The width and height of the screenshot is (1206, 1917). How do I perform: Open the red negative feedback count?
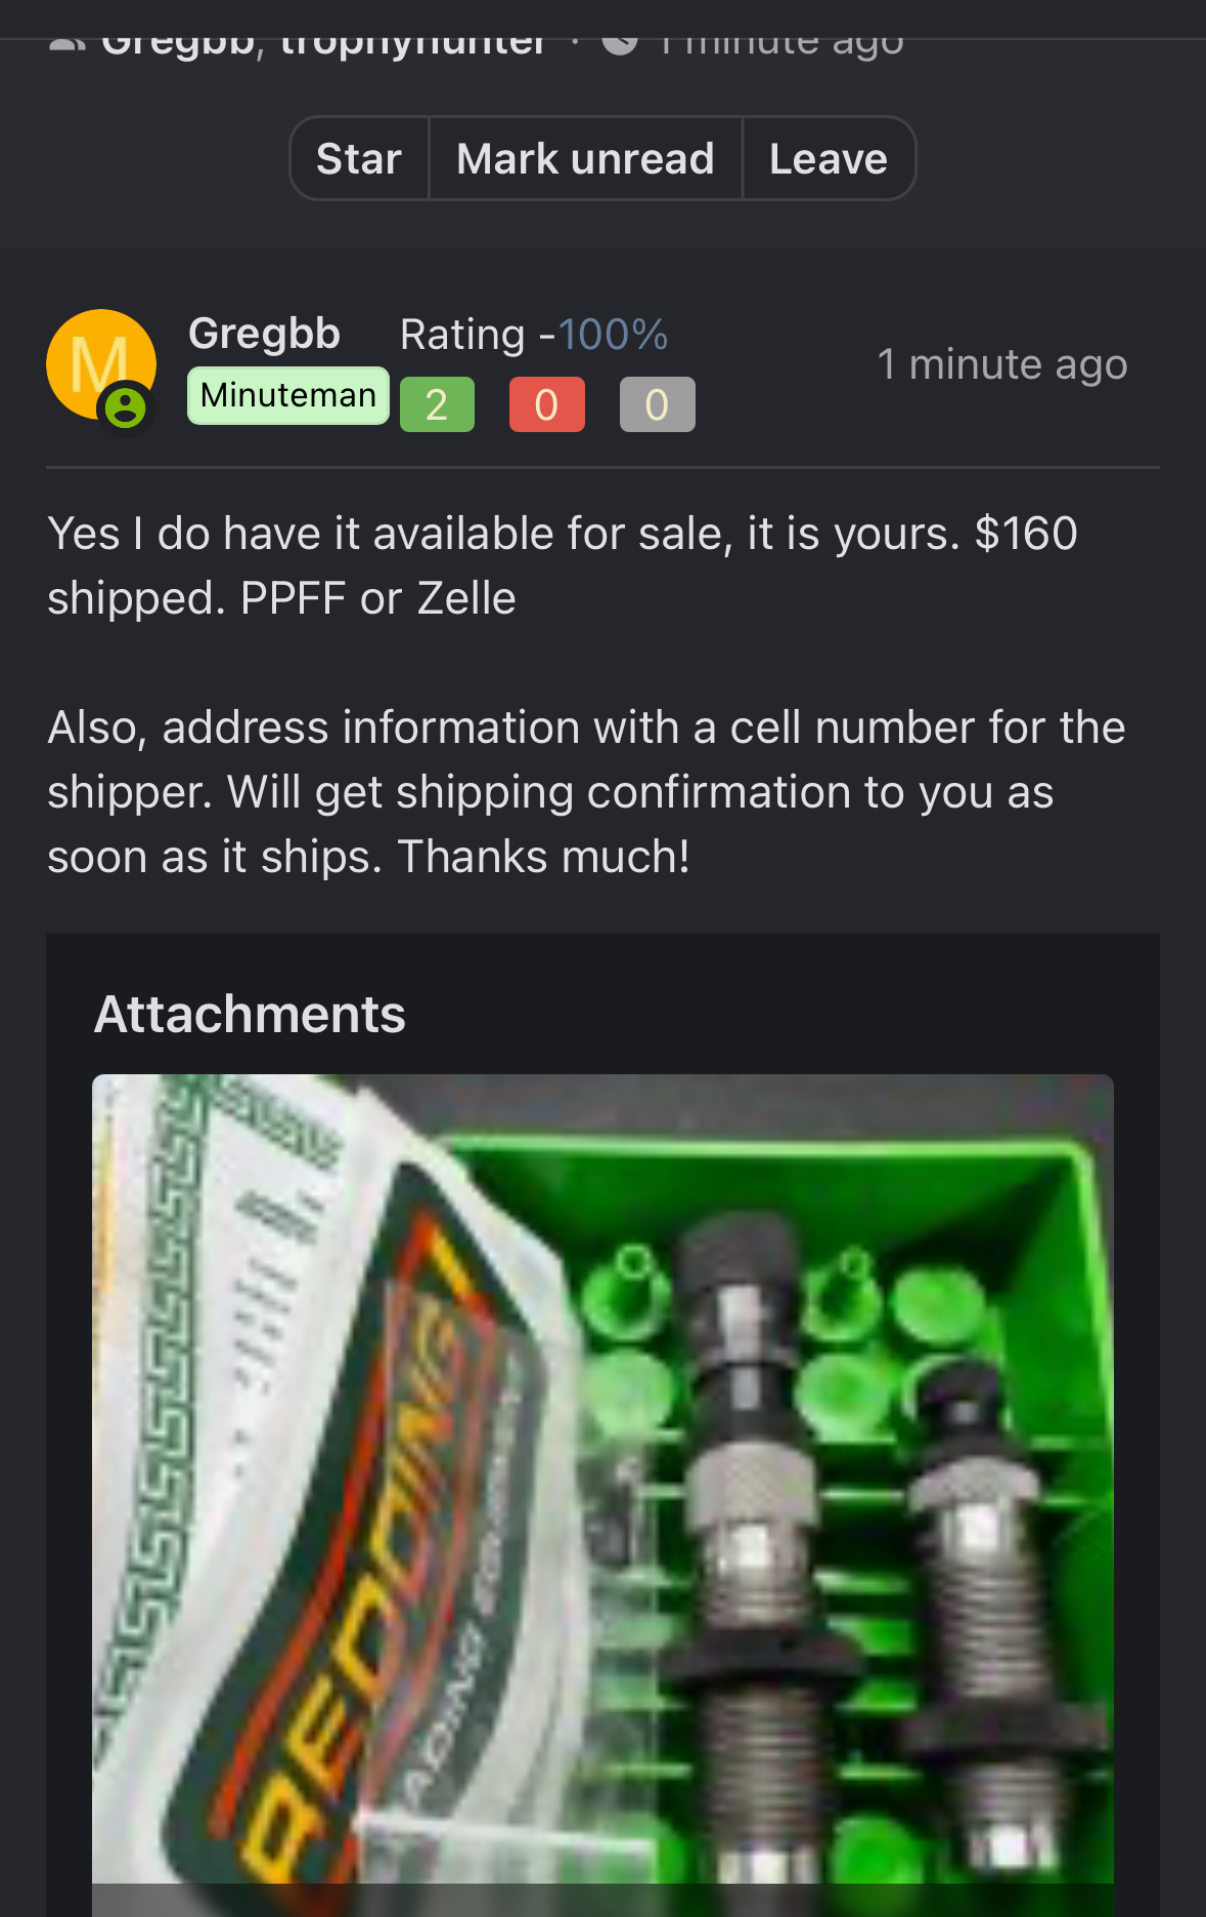546,405
